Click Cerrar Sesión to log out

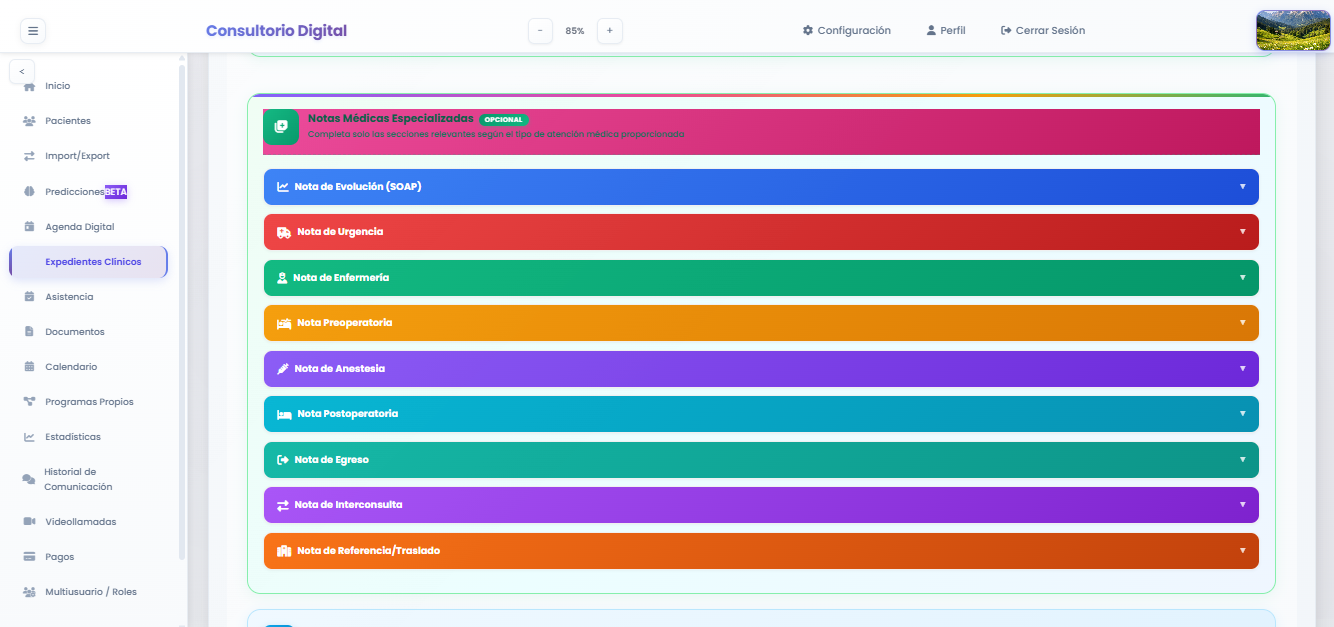tap(1043, 31)
